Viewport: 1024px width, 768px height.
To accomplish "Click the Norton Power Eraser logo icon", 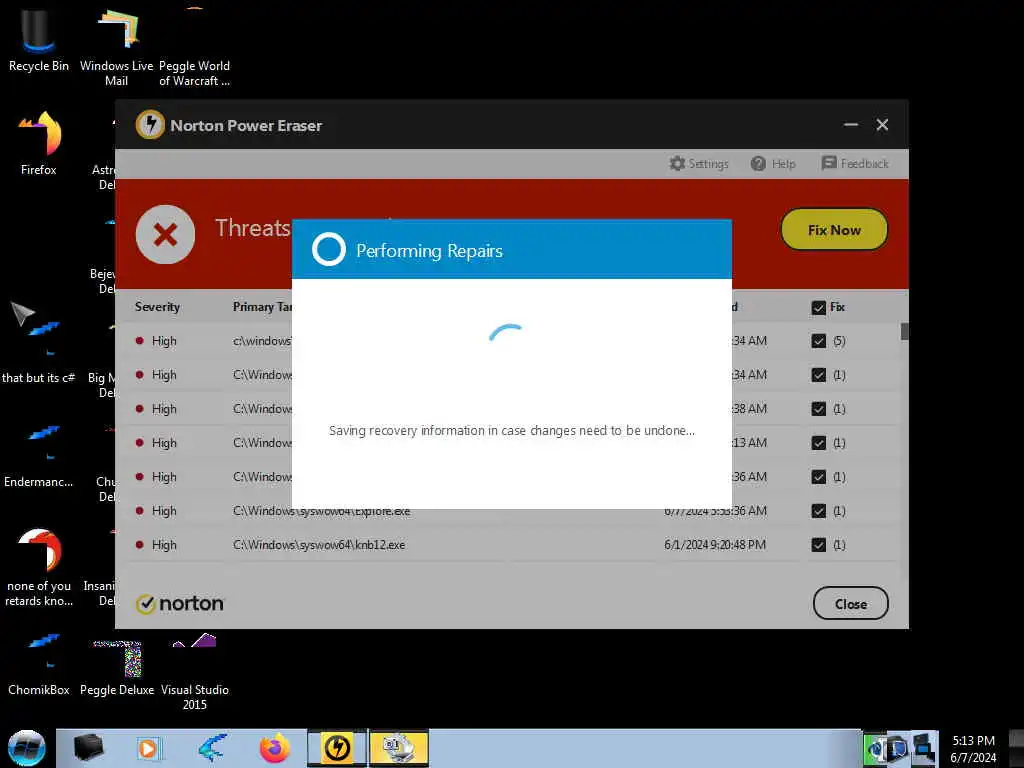I will 150,124.
